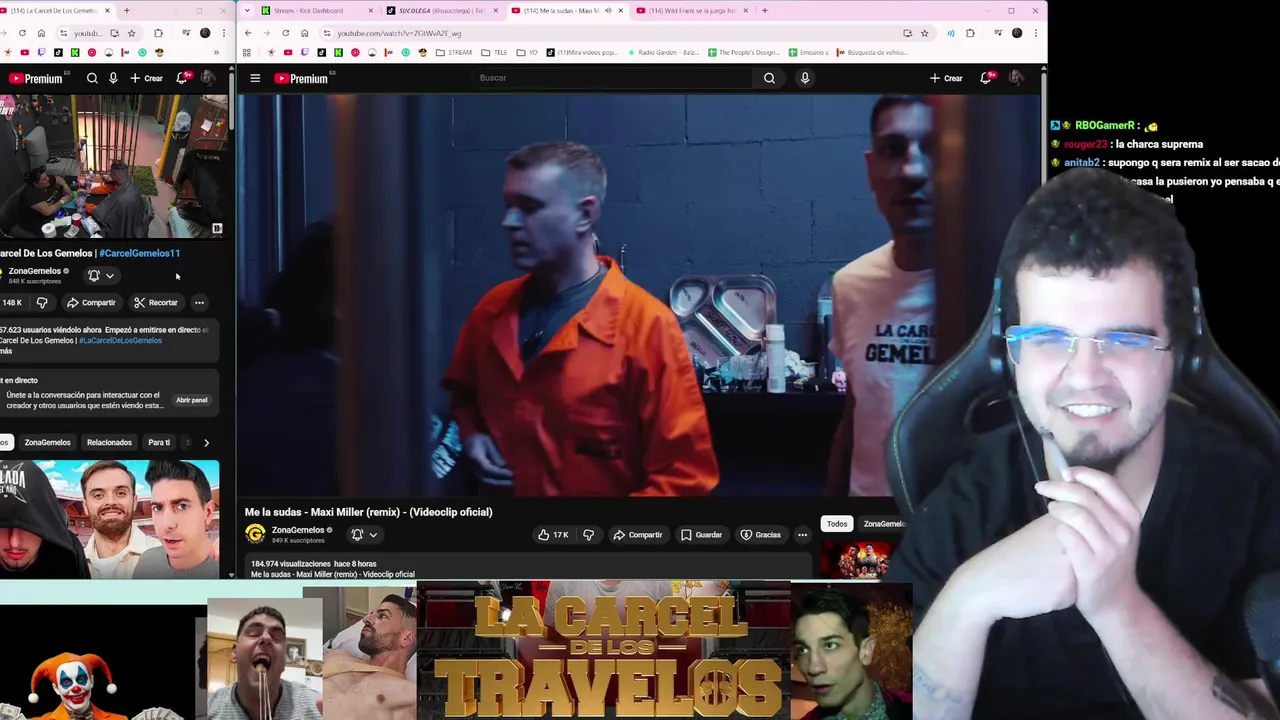Dislike the live stream in left window
Image resolution: width=1280 pixels, height=720 pixels.
(x=42, y=303)
